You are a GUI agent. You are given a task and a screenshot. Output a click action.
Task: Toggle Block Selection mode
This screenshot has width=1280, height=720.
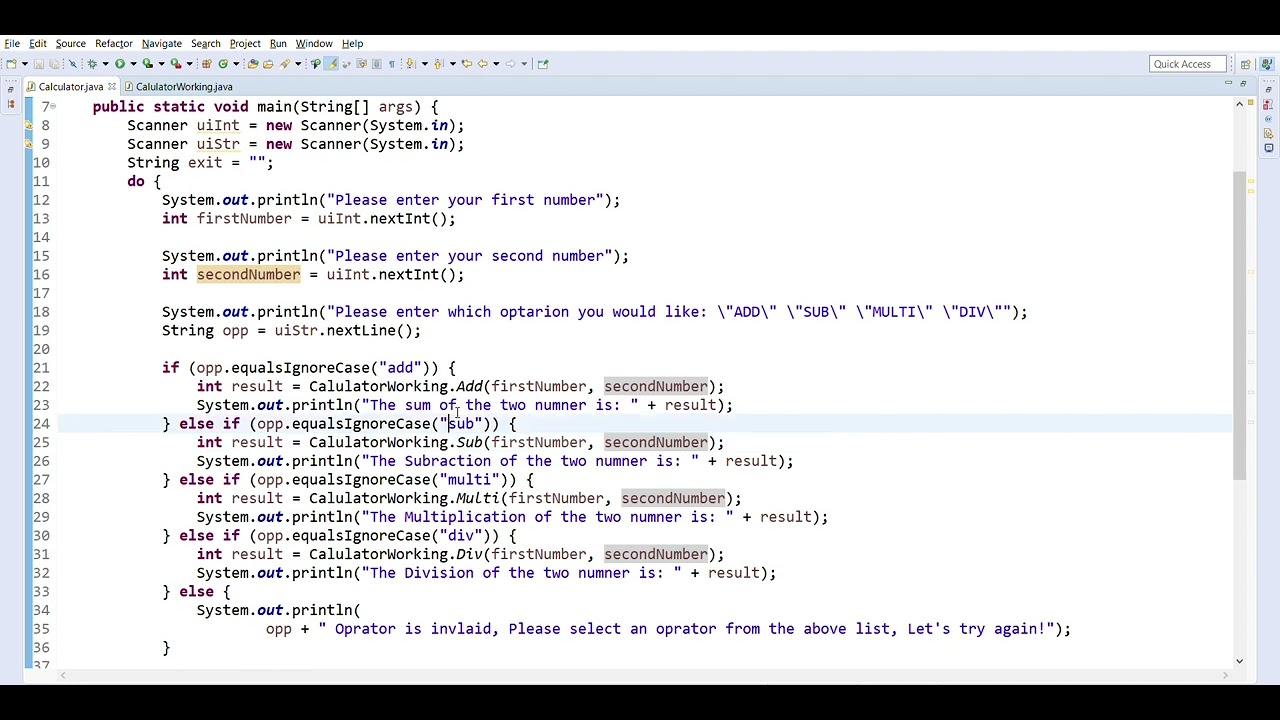[375, 64]
